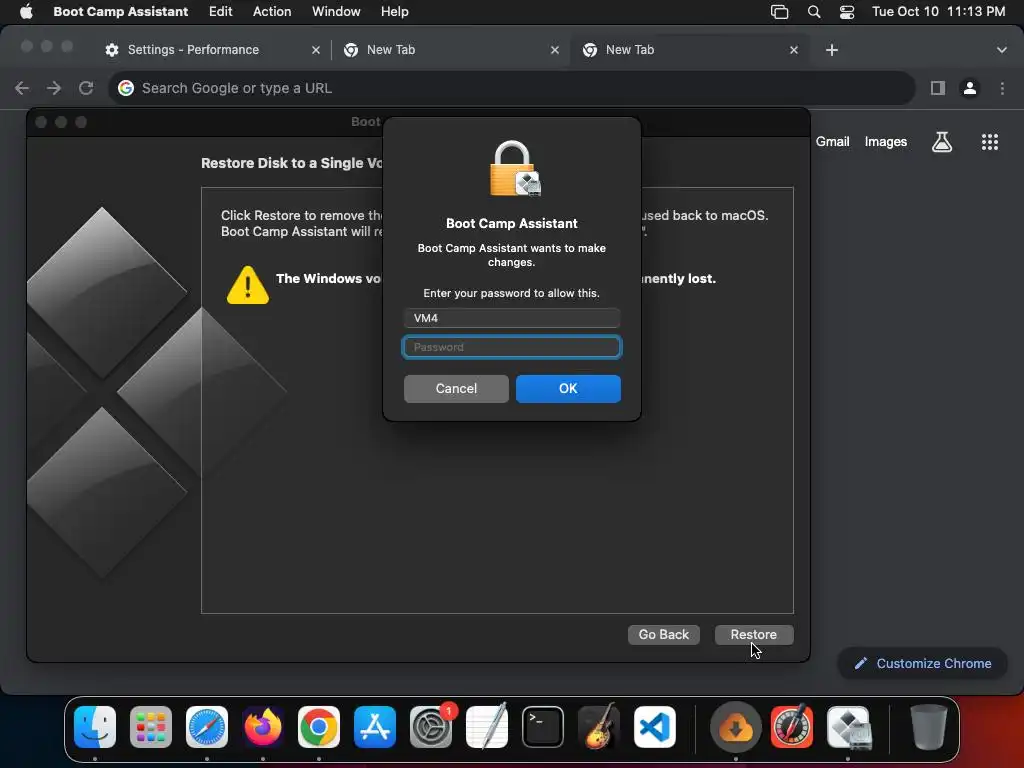This screenshot has height=768, width=1024.
Task: Close the active last New Tab
Action: [794, 50]
